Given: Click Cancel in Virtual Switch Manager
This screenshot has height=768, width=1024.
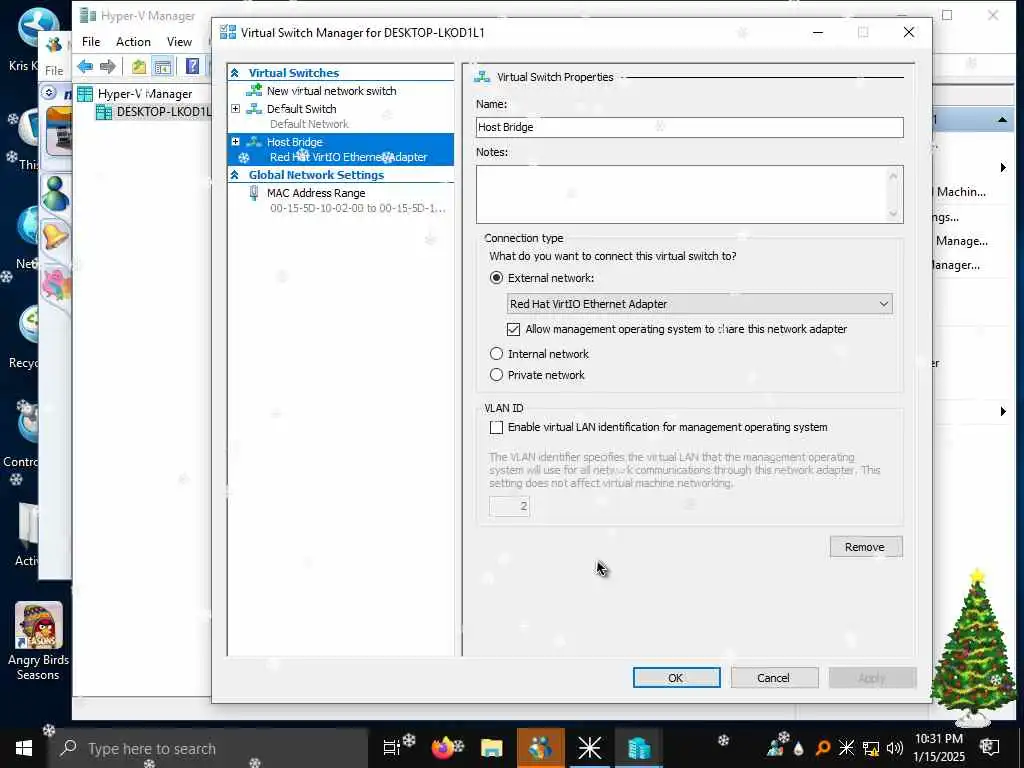Looking at the screenshot, I should [774, 678].
